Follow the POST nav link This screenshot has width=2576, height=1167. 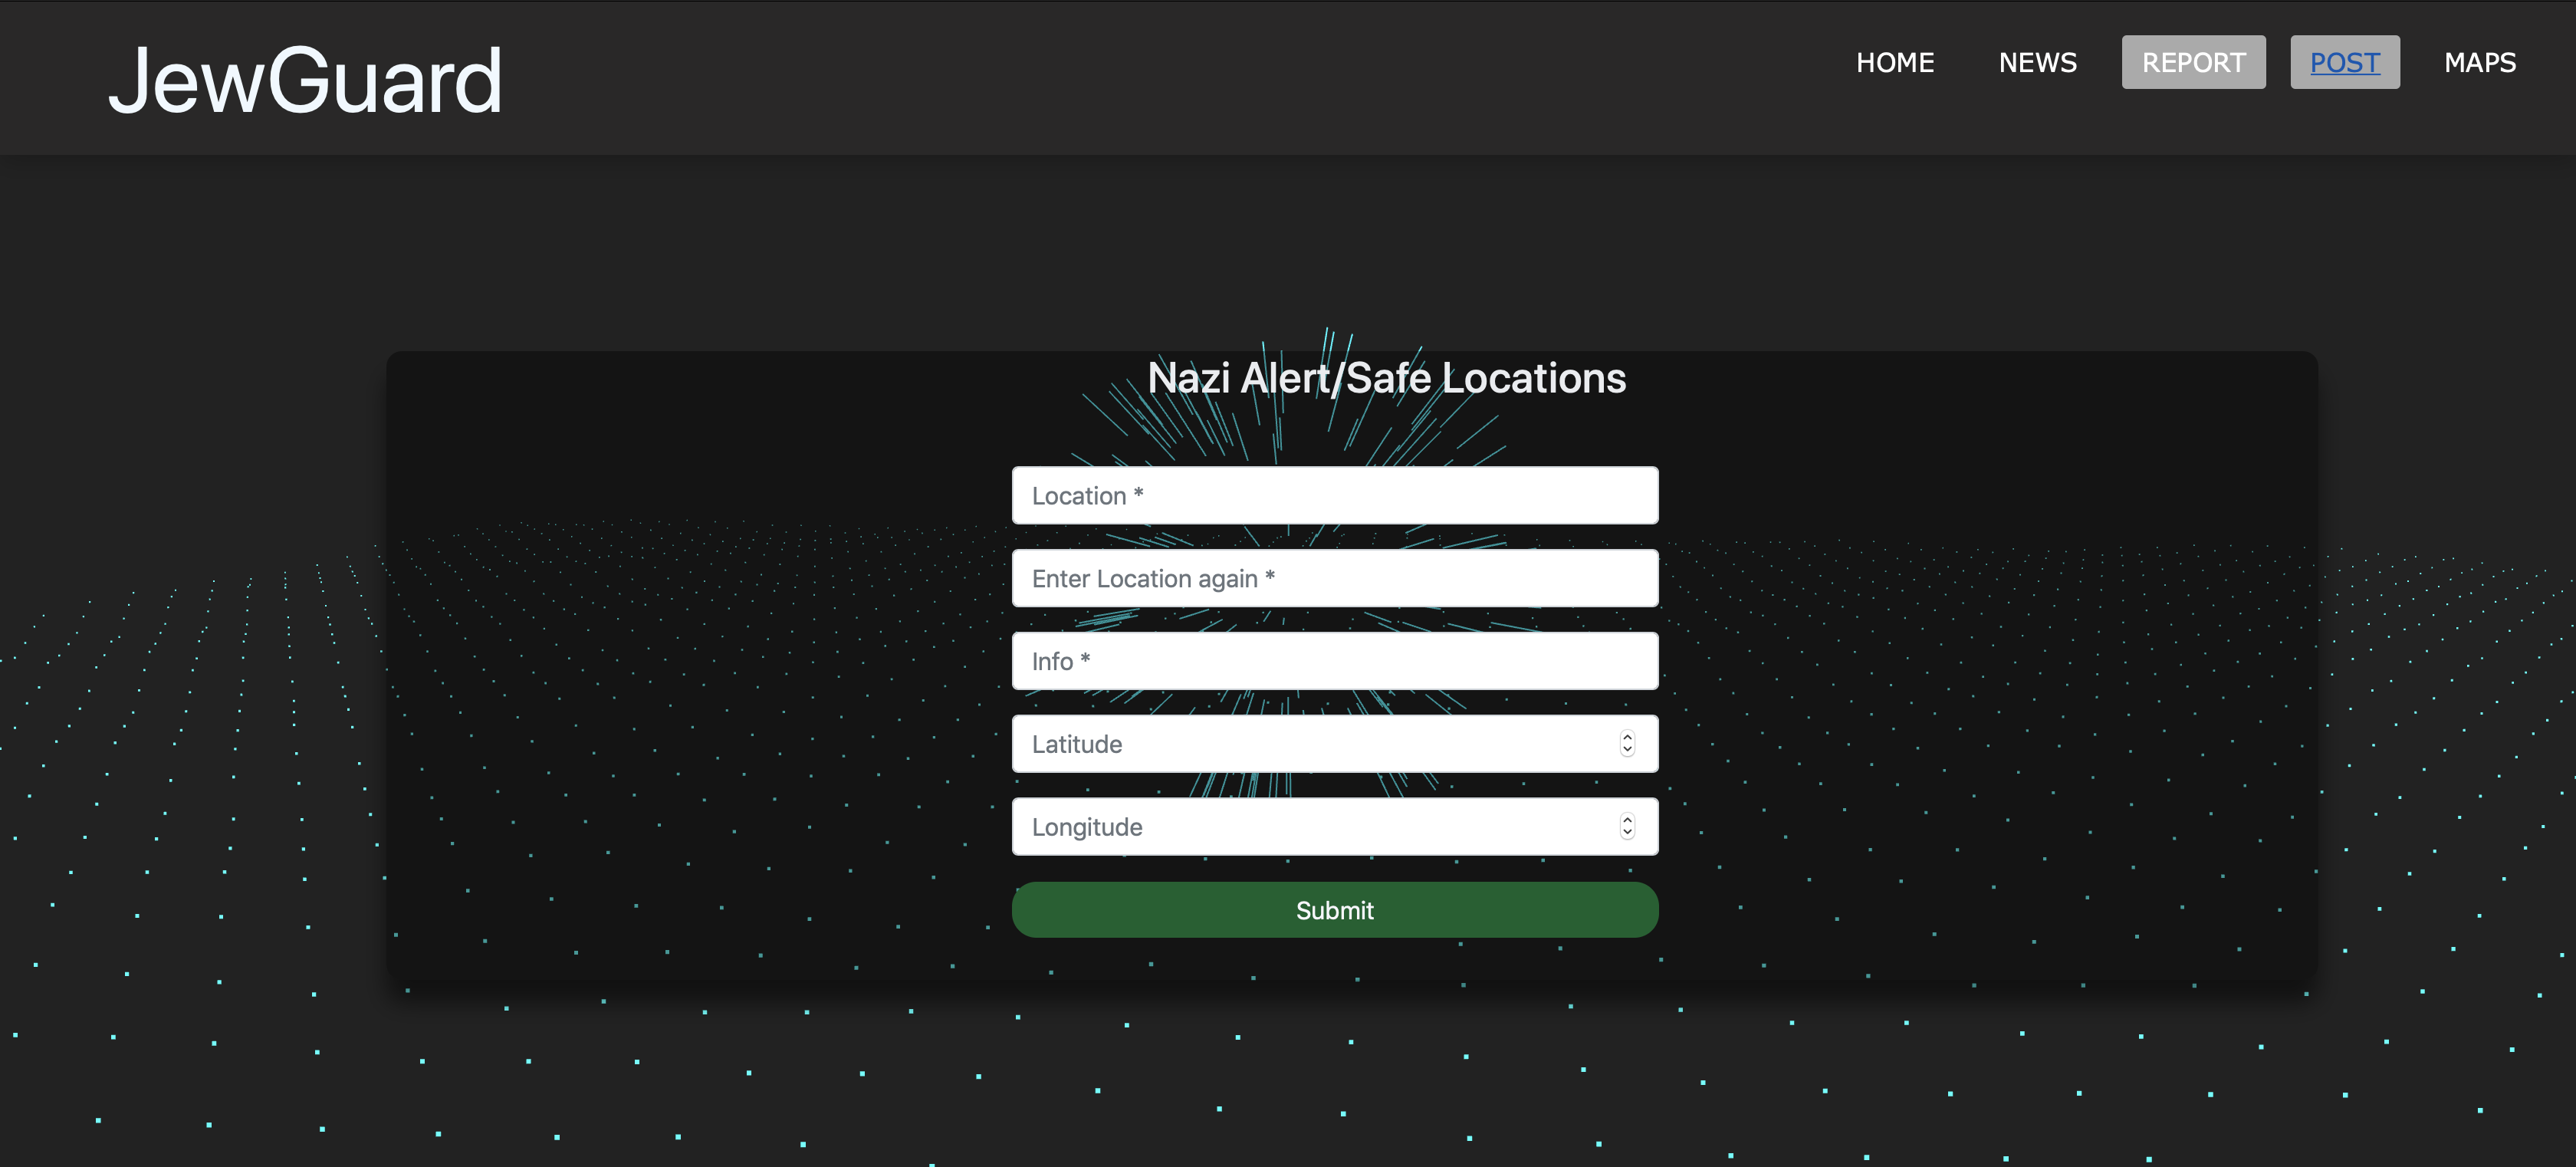click(2344, 62)
